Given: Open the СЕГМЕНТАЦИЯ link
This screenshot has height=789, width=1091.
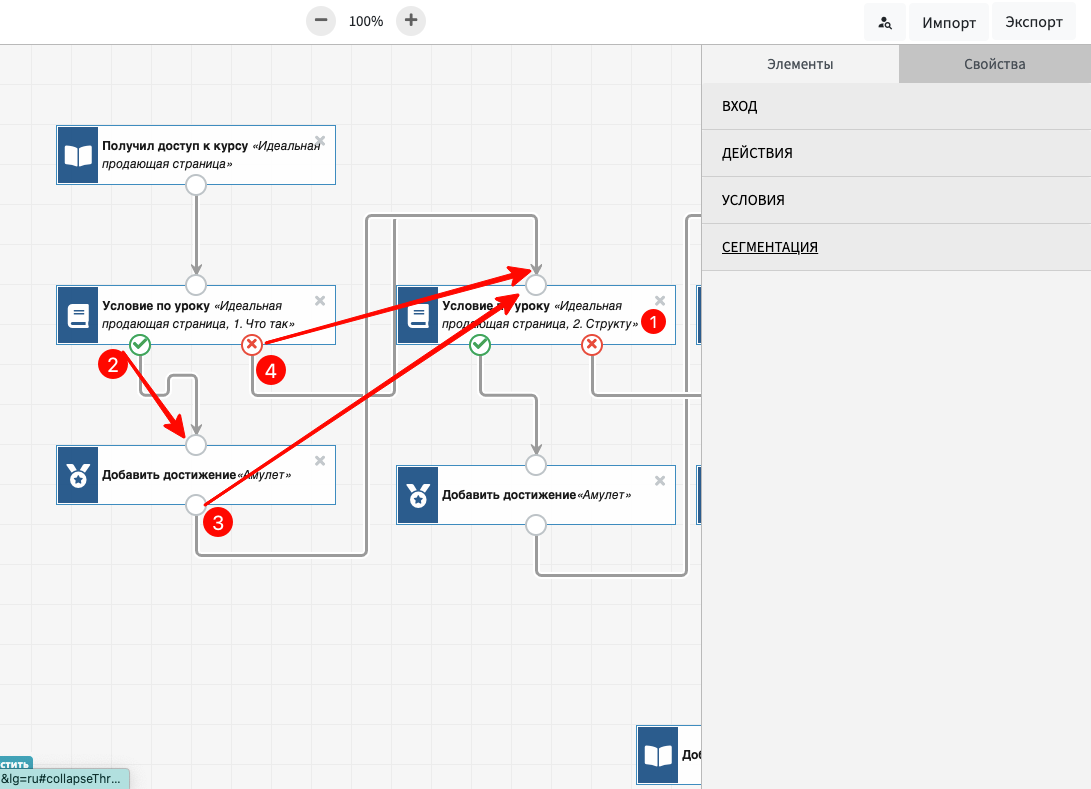Looking at the screenshot, I should (x=770, y=247).
